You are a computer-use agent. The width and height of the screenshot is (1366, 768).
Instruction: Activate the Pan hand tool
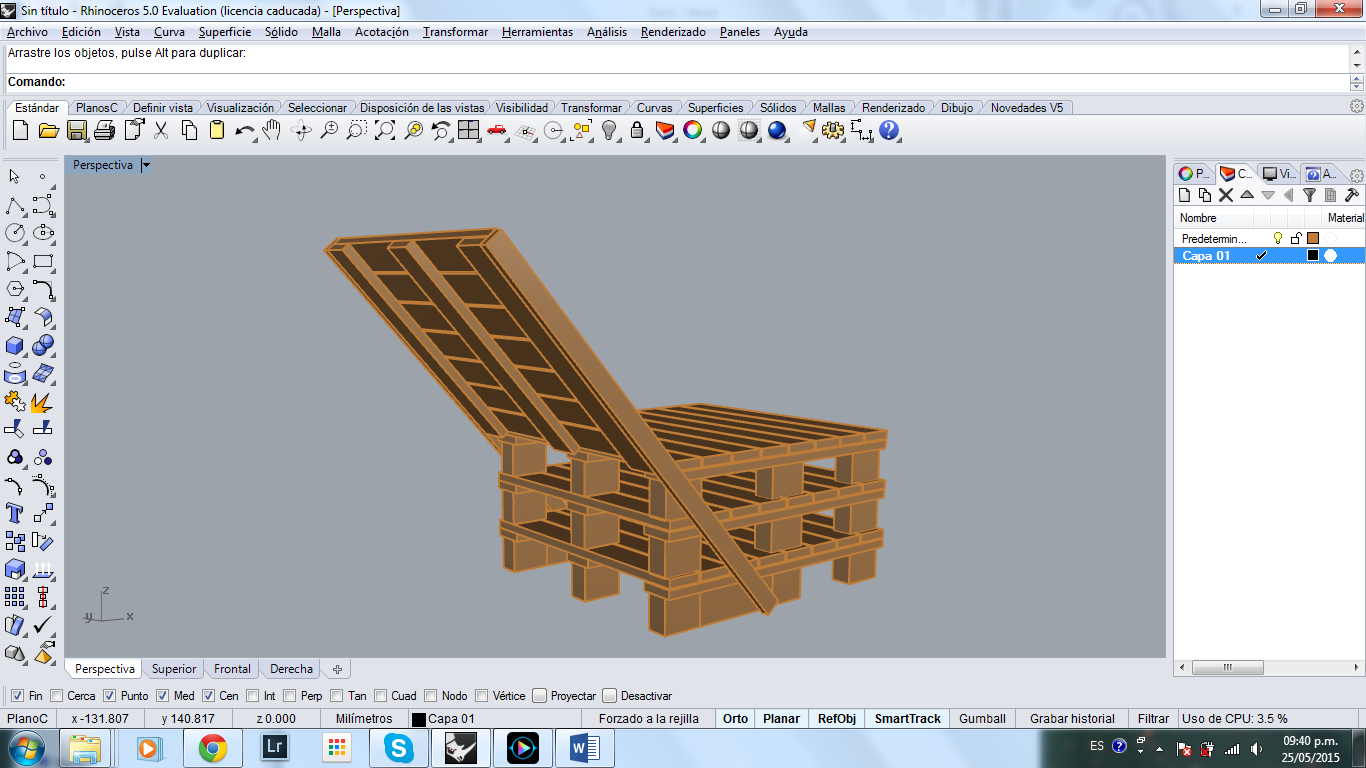pyautogui.click(x=272, y=130)
